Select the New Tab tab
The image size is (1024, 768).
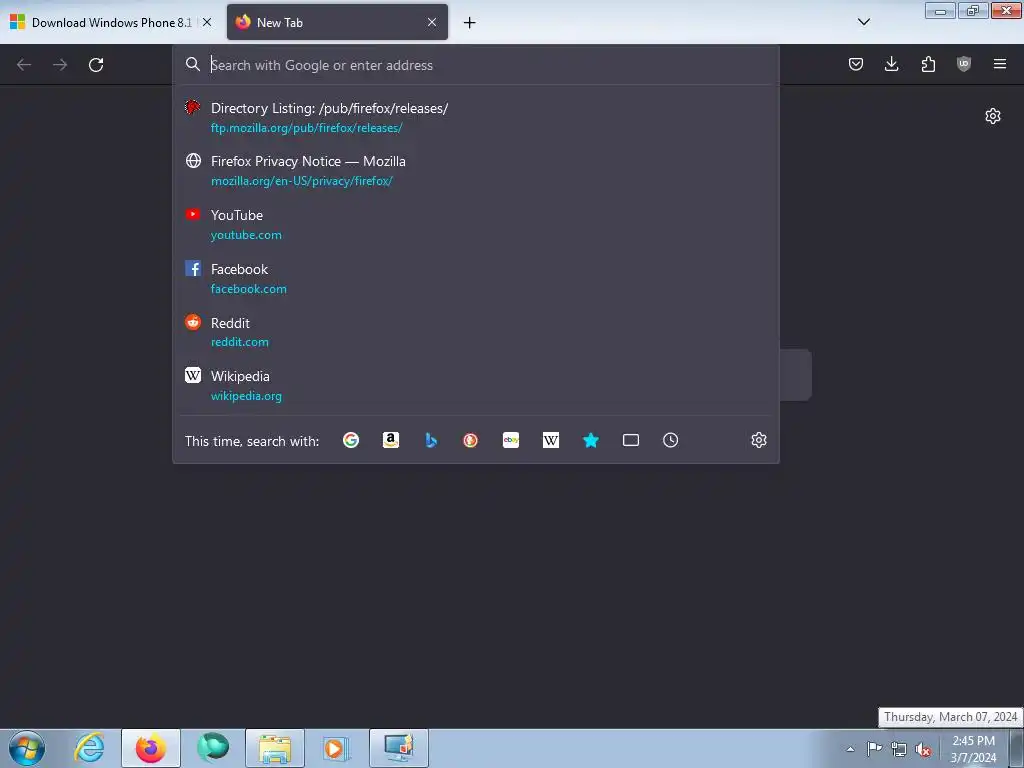pyautogui.click(x=337, y=22)
